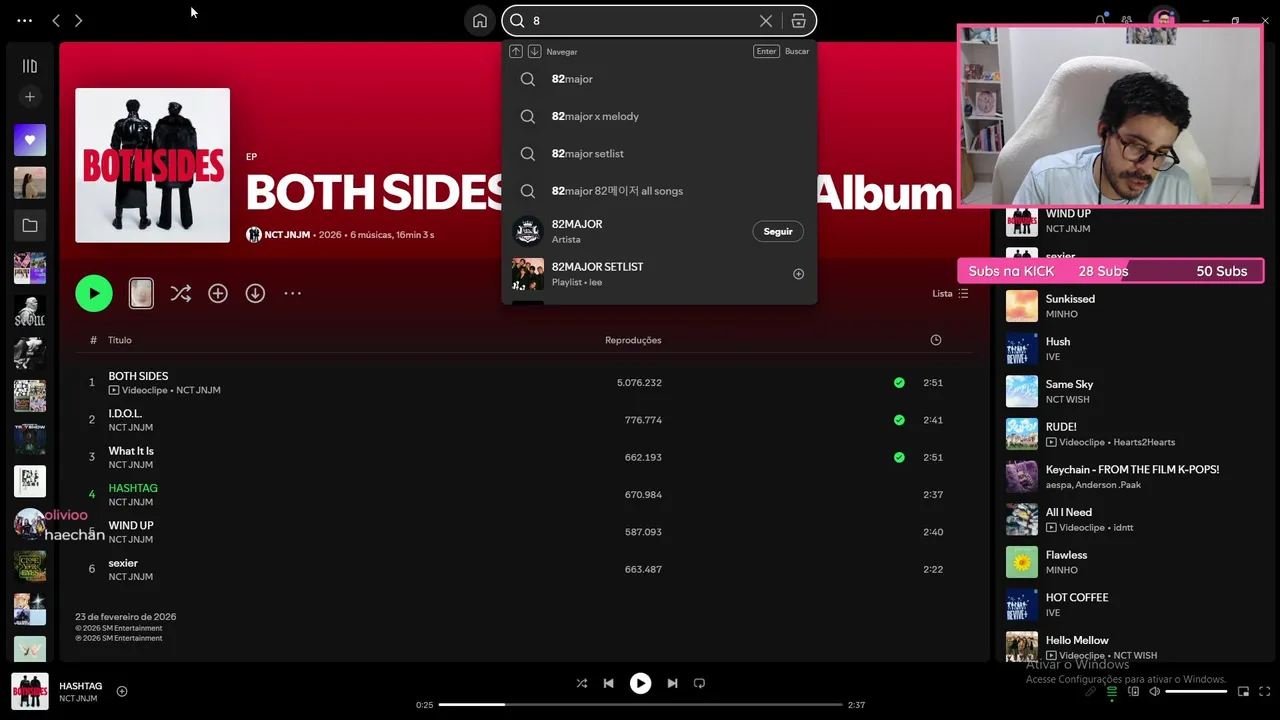Toggle saved checkmark for What It Is
Viewport: 1280px width, 720px height.
[899, 457]
